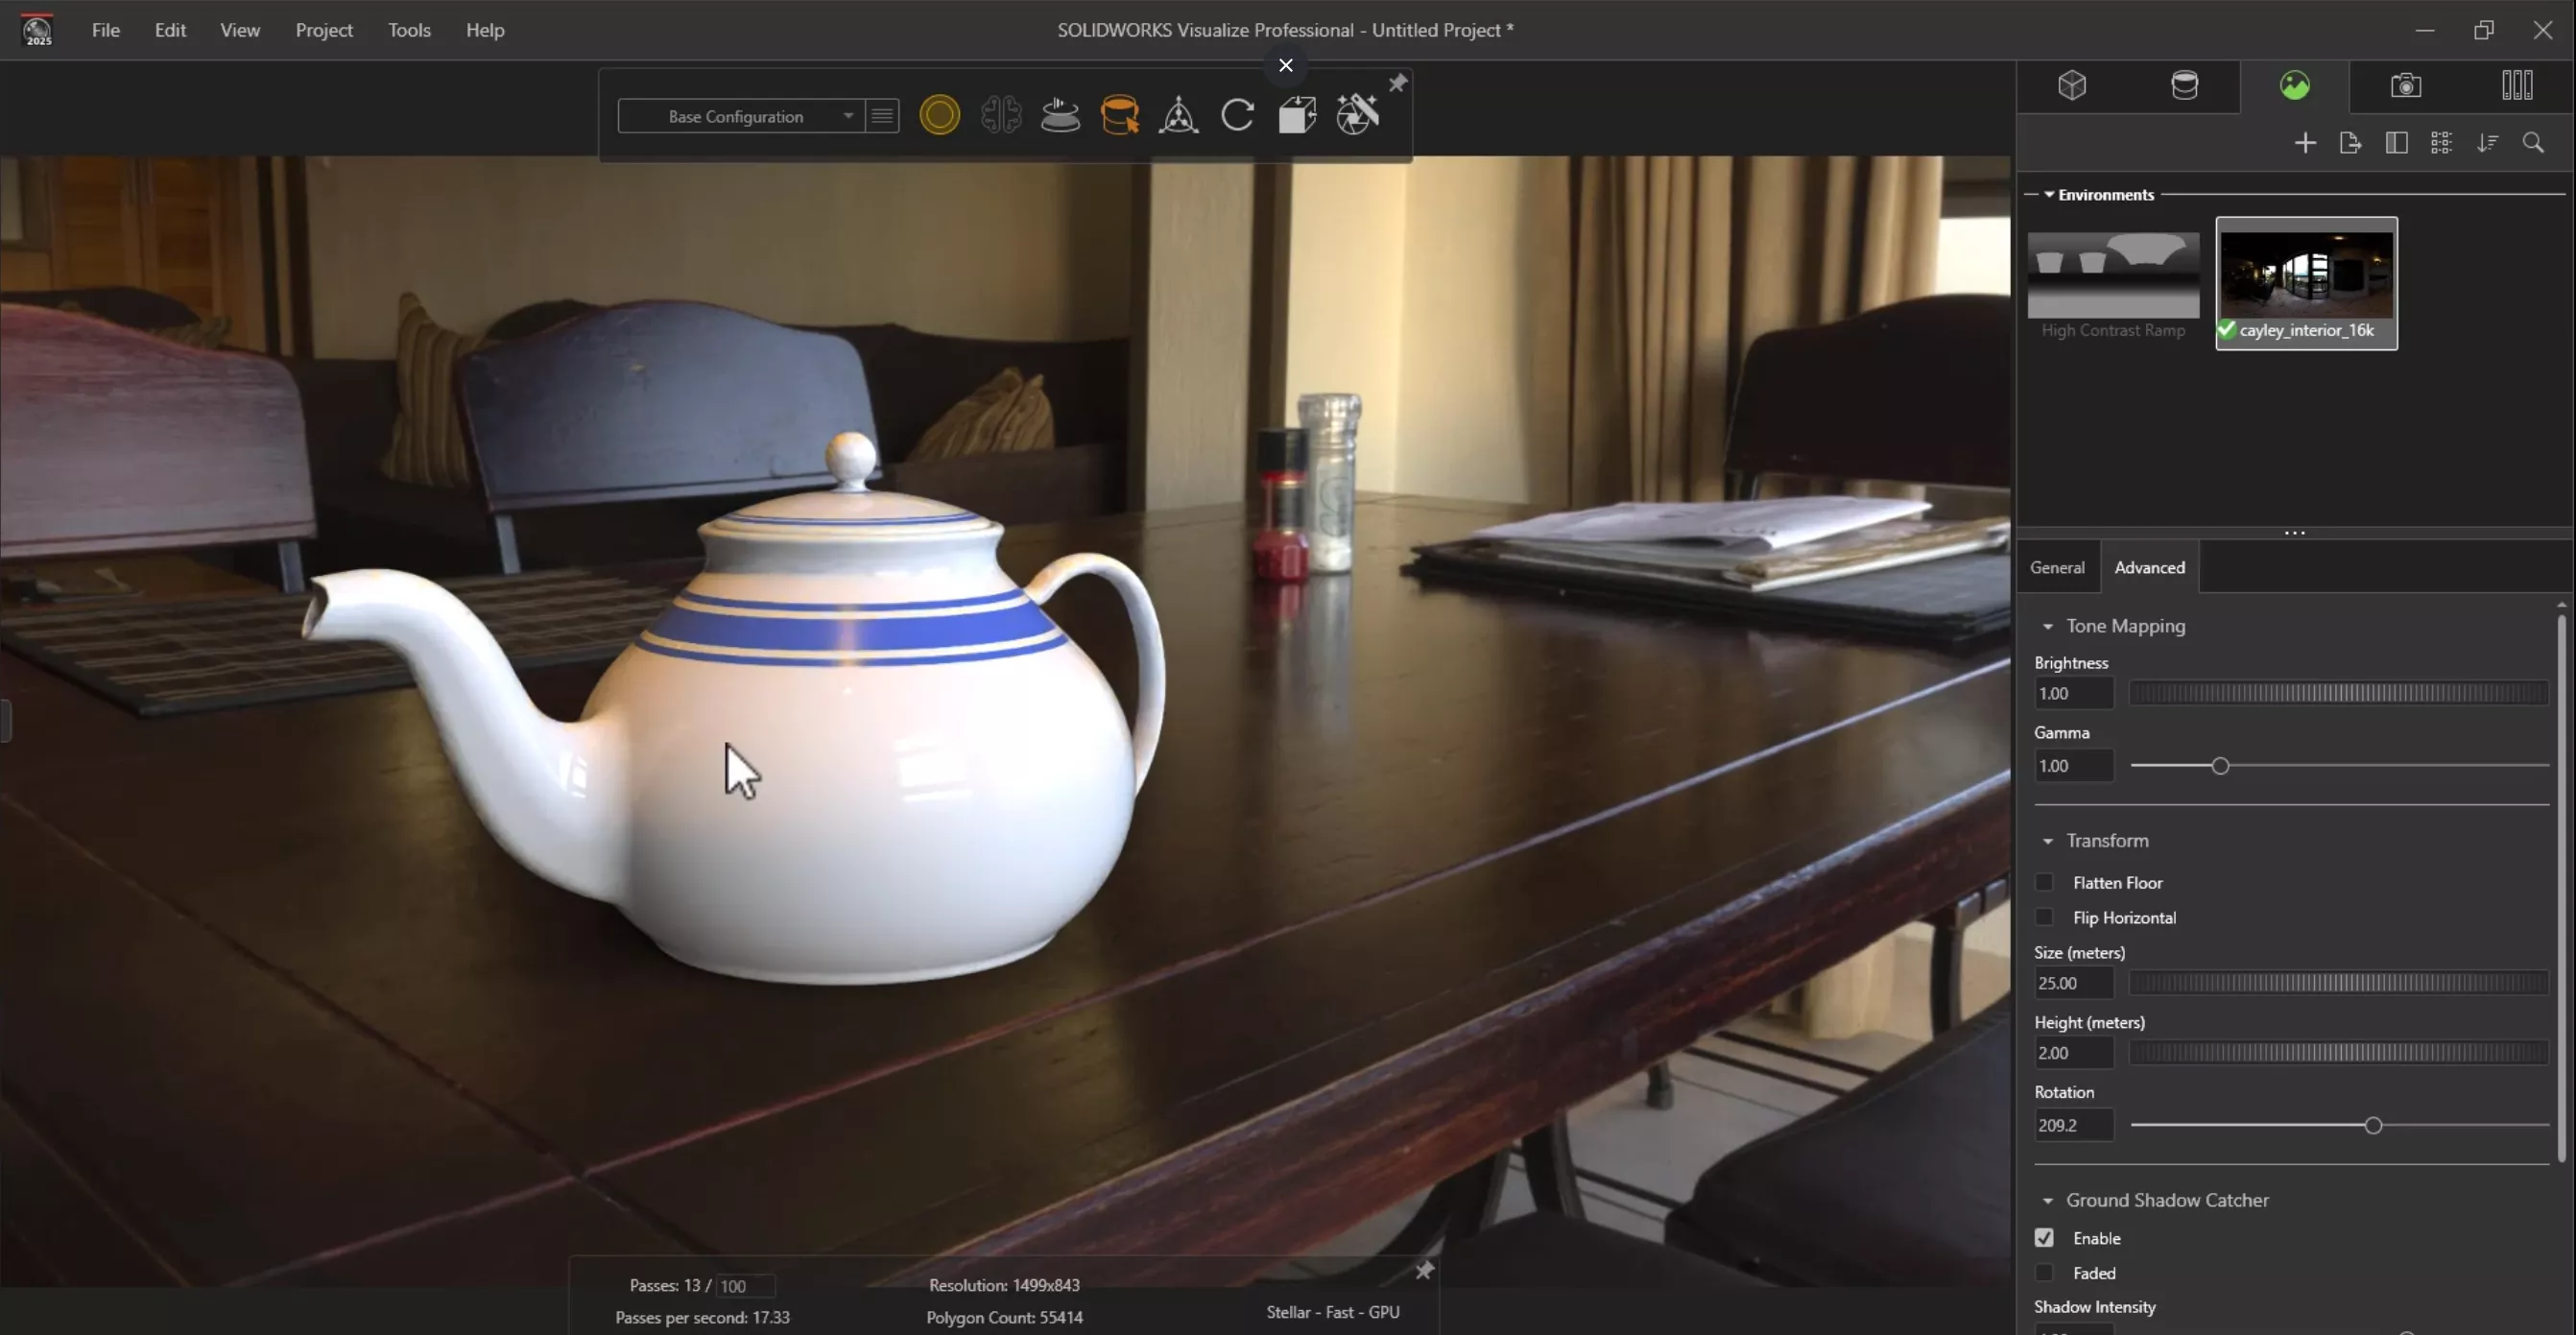
Task: Select the orange appearance selection tool
Action: pyautogui.click(x=1119, y=115)
